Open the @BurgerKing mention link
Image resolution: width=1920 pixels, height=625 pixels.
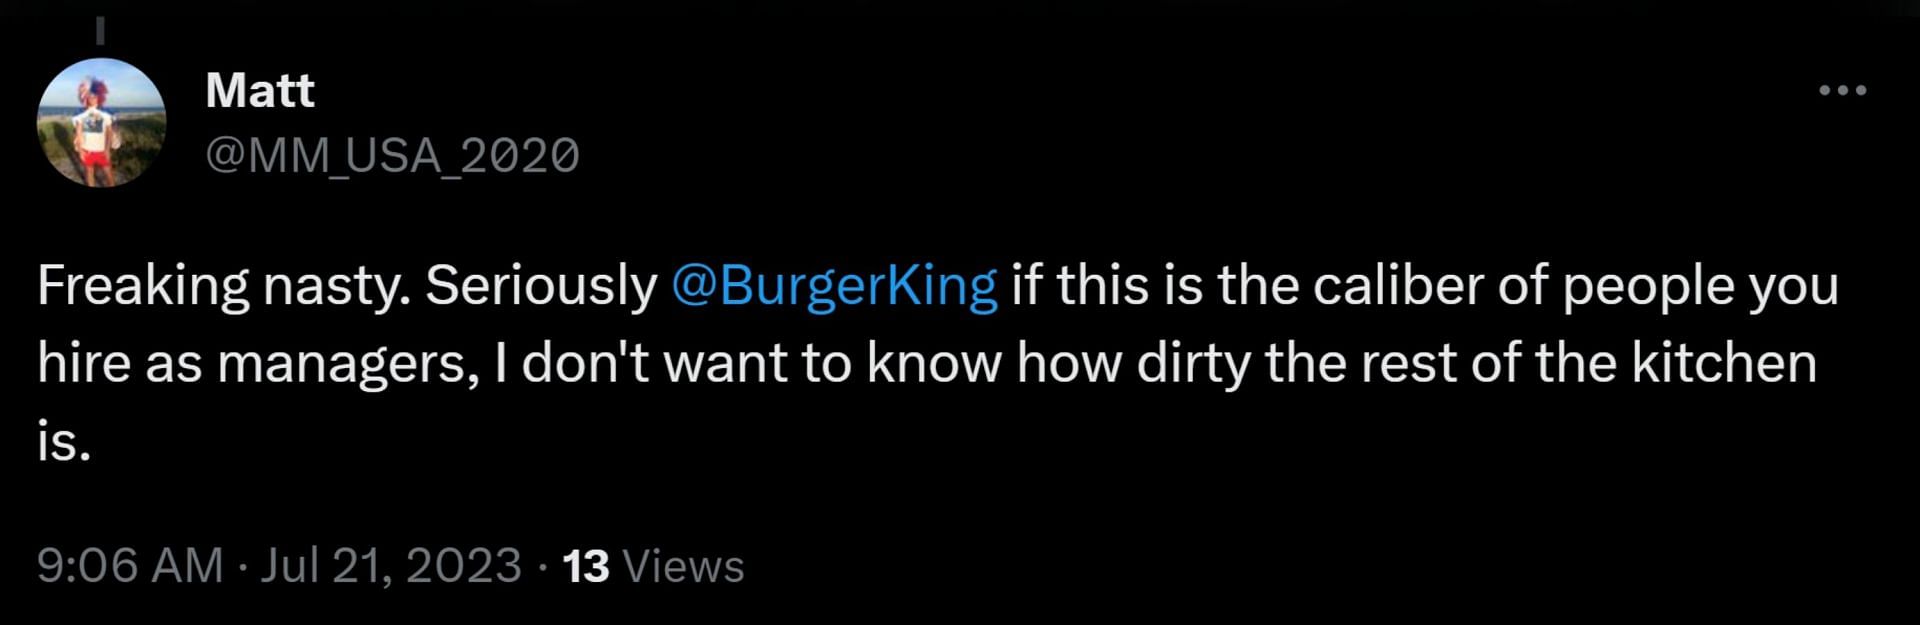point(834,286)
